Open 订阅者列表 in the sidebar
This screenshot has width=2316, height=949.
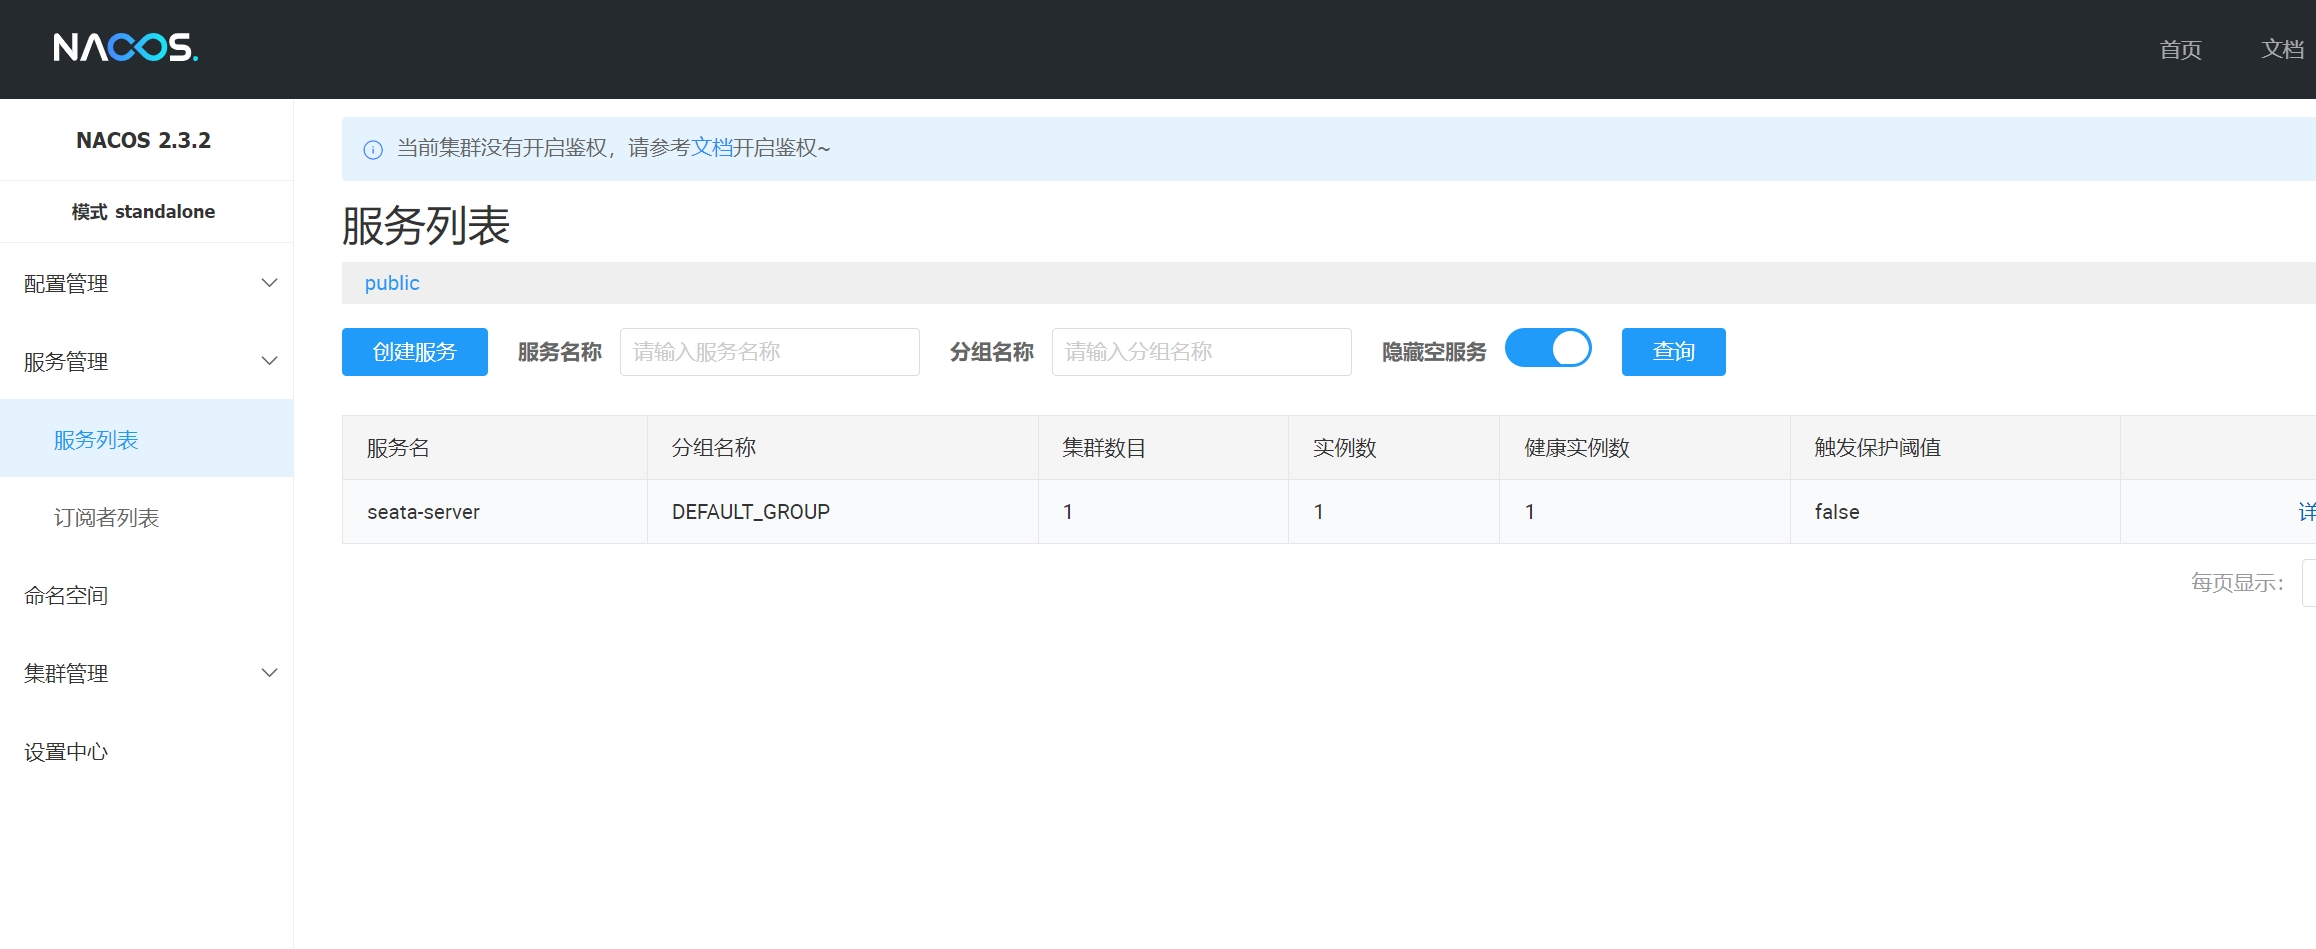coord(106,518)
